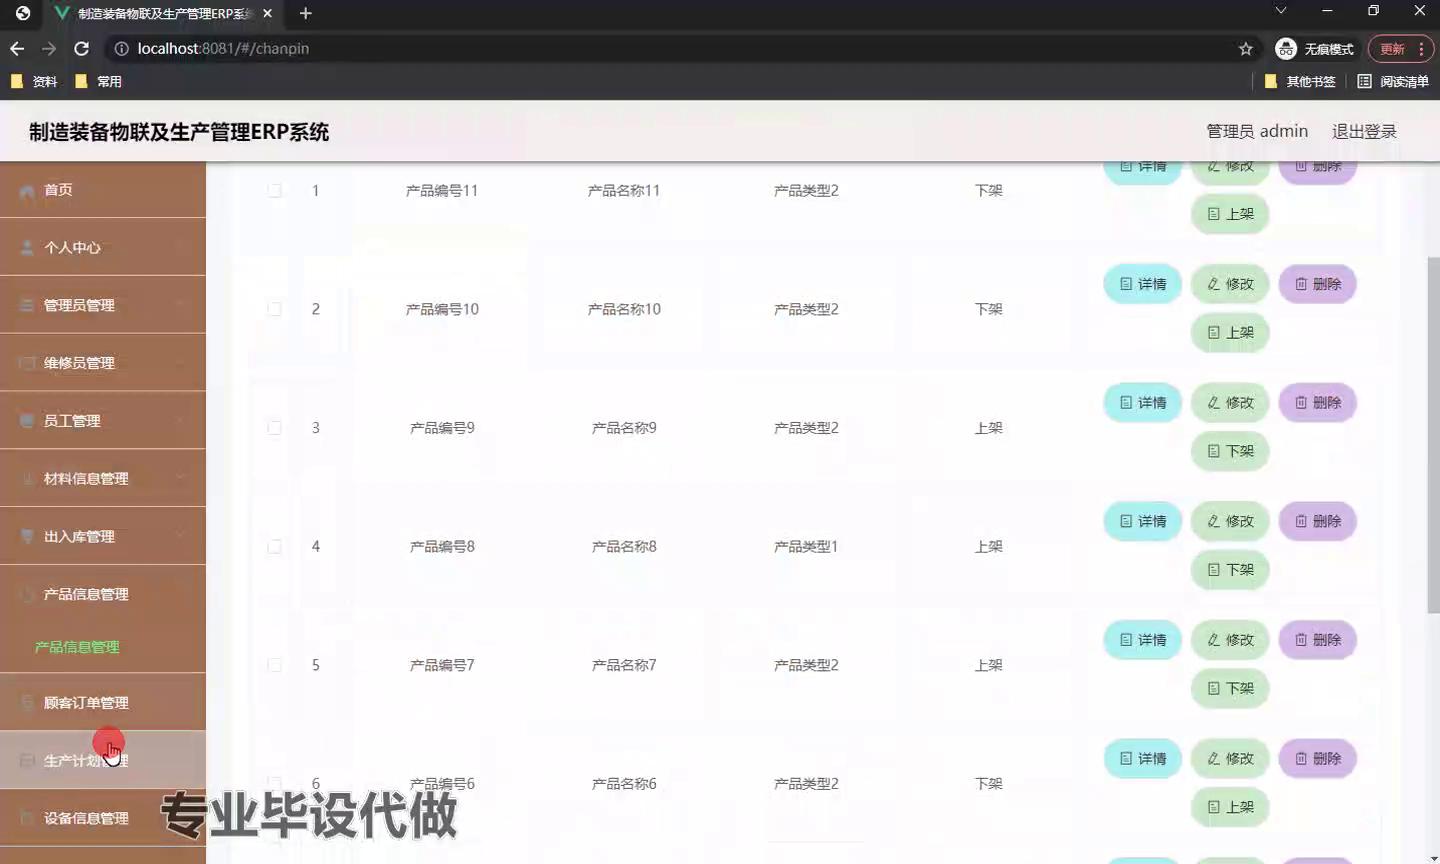Tick the checkbox for row 2
This screenshot has height=864, width=1440.
tap(274, 309)
